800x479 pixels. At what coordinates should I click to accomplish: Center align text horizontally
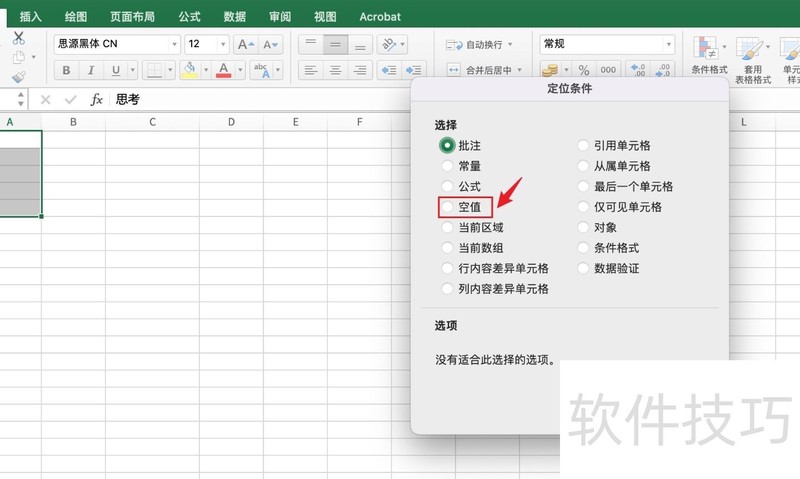335,70
